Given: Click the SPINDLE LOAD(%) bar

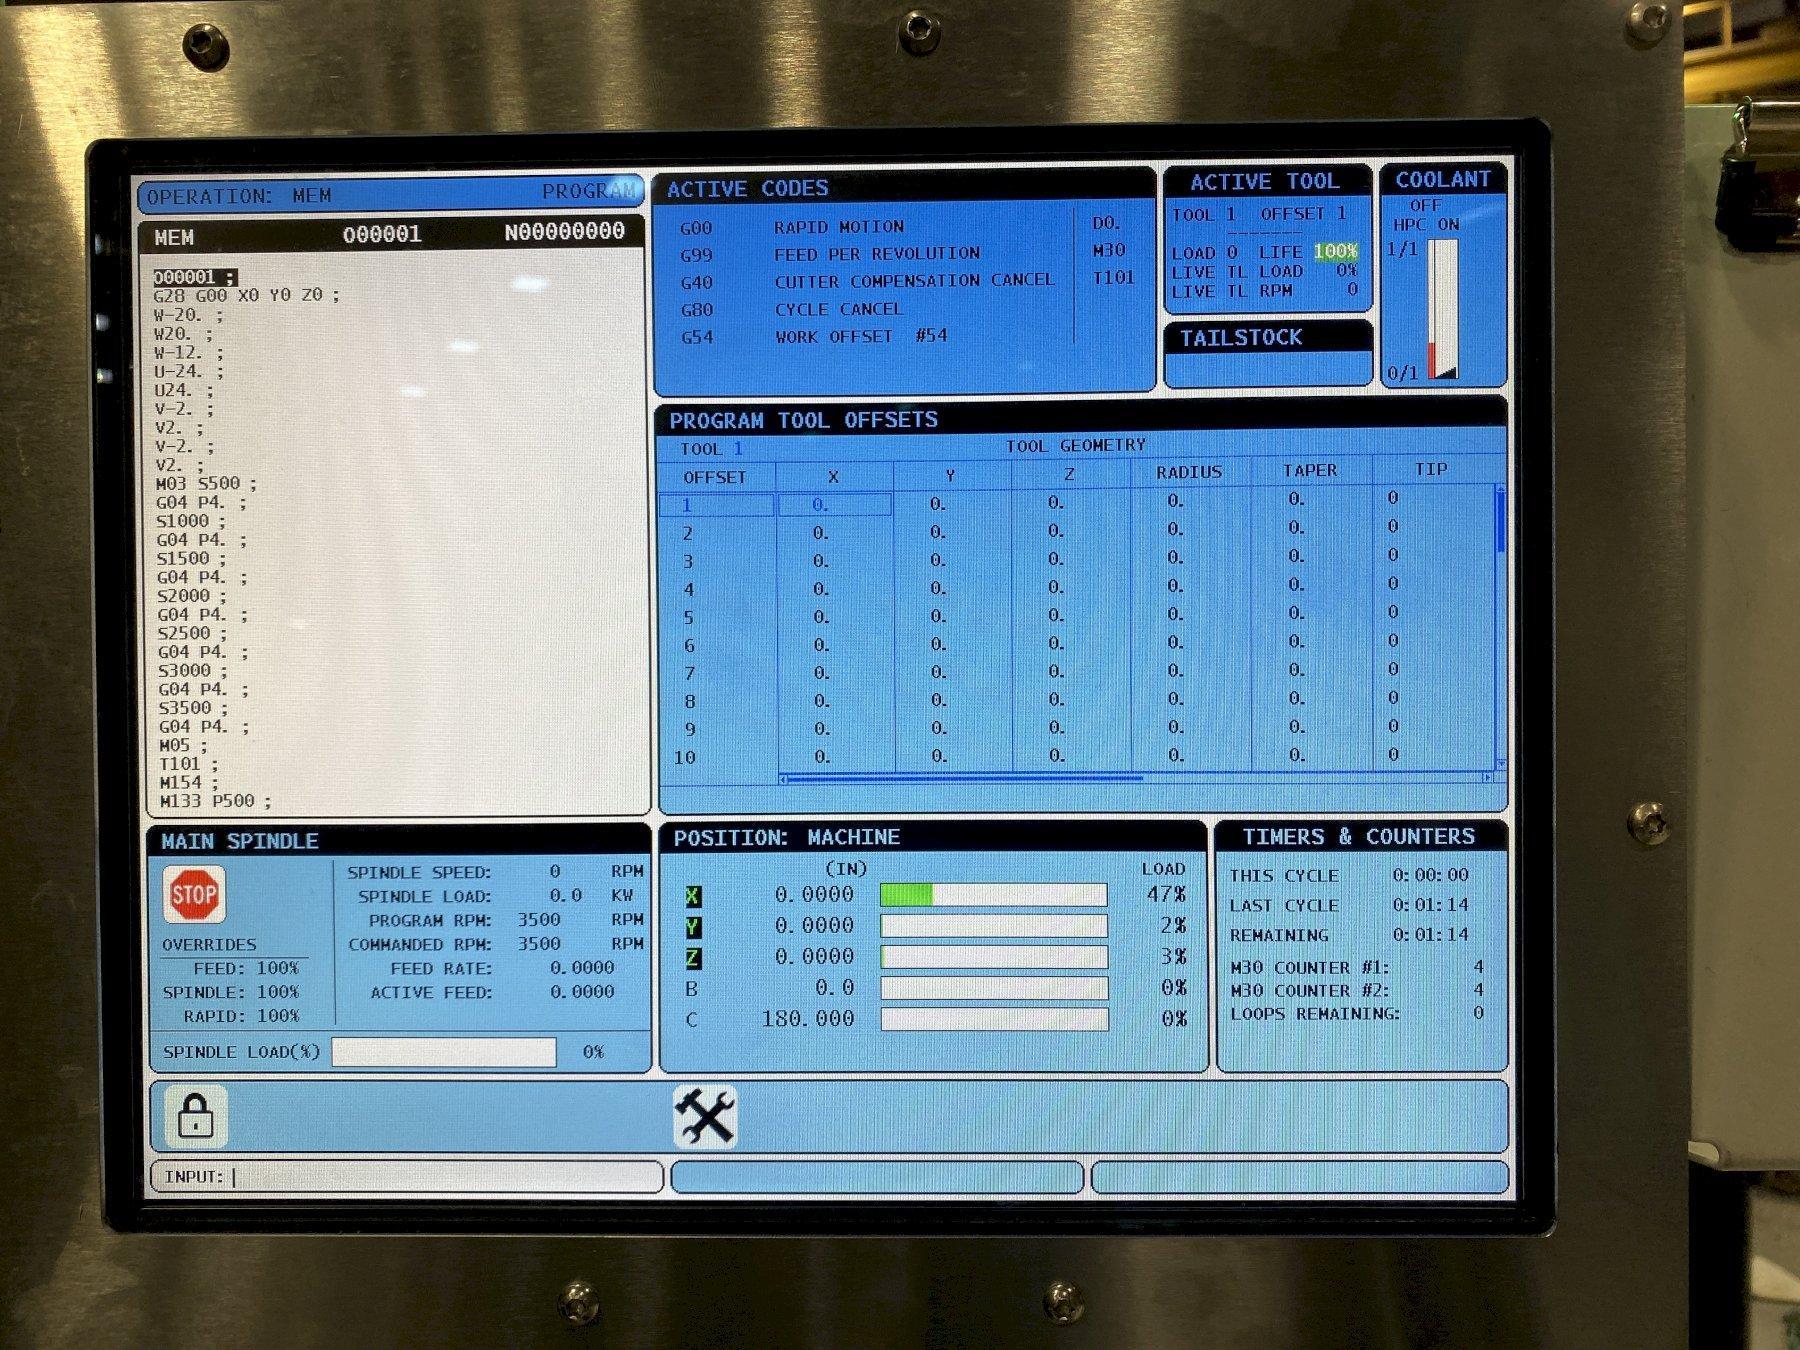Looking at the screenshot, I should [x=444, y=1052].
